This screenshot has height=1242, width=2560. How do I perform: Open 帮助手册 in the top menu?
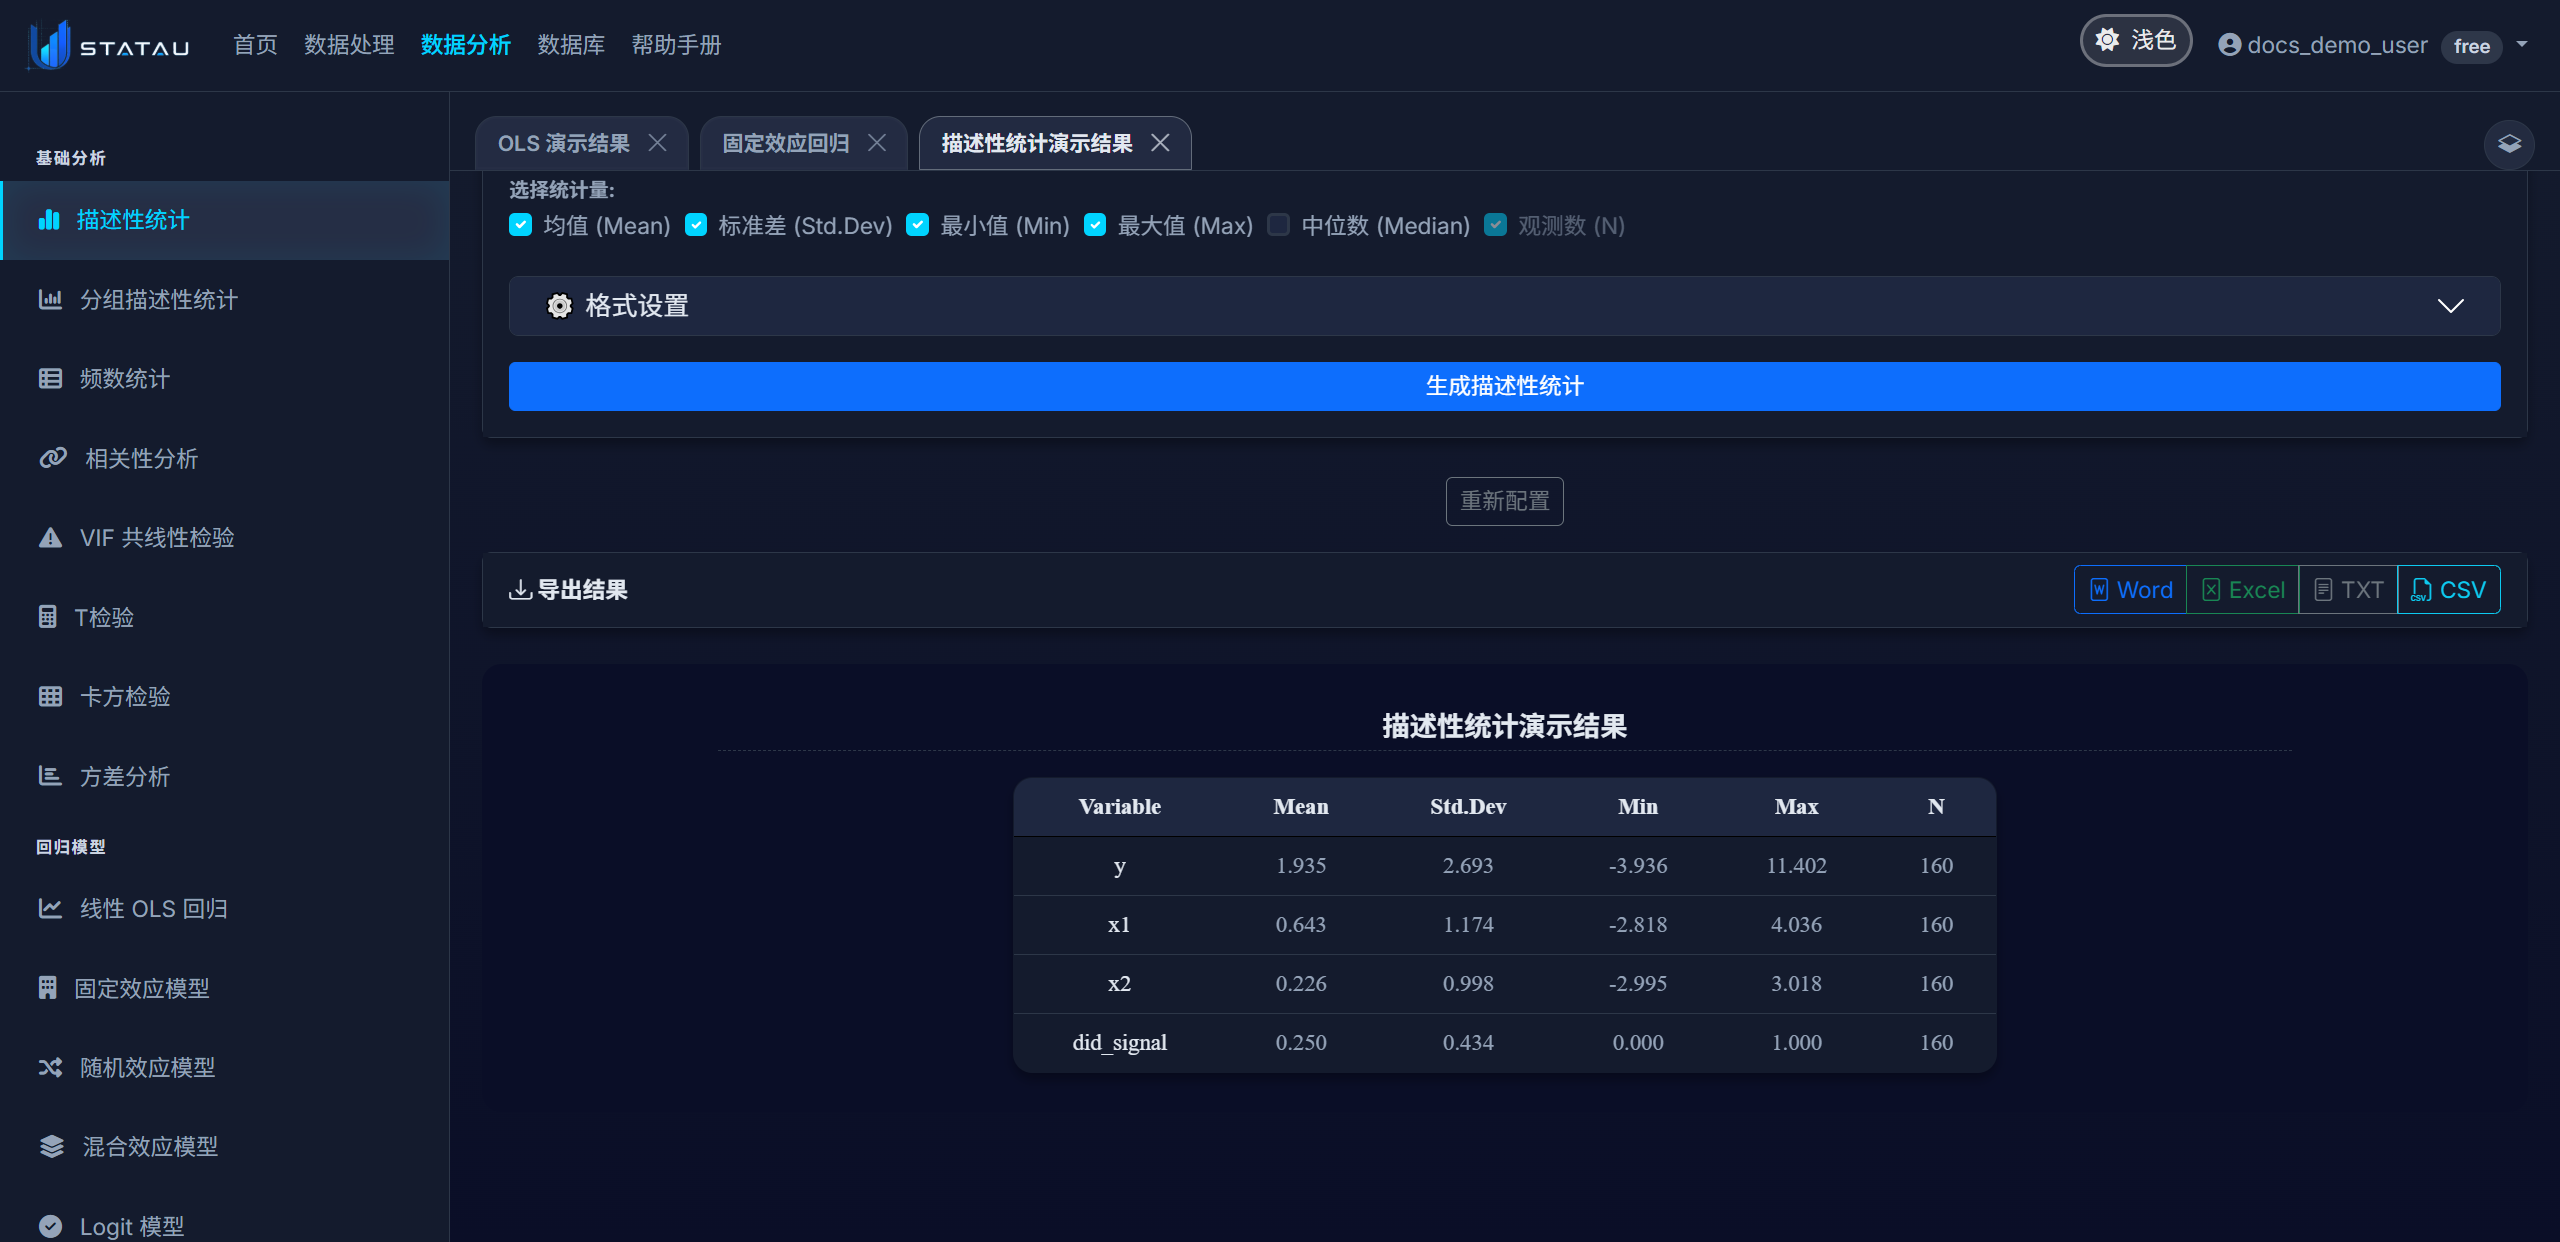[x=677, y=45]
